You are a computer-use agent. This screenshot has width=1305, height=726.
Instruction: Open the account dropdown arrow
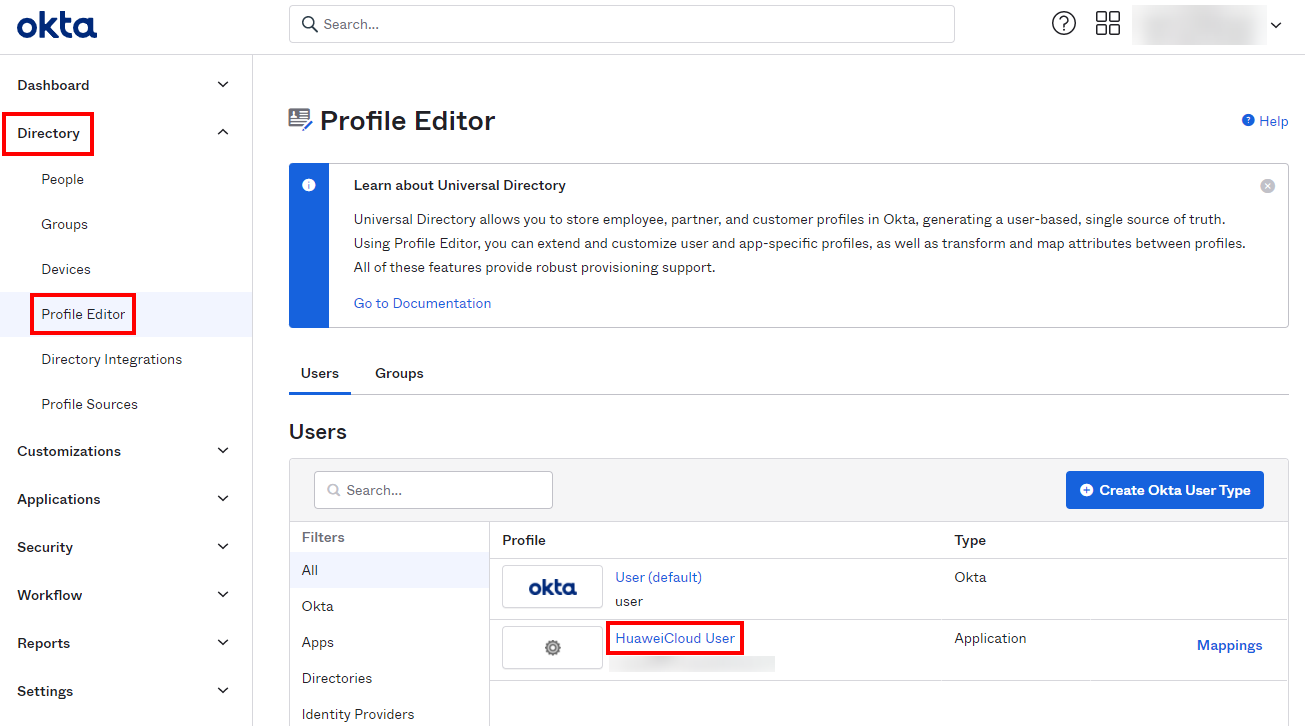pos(1275,25)
